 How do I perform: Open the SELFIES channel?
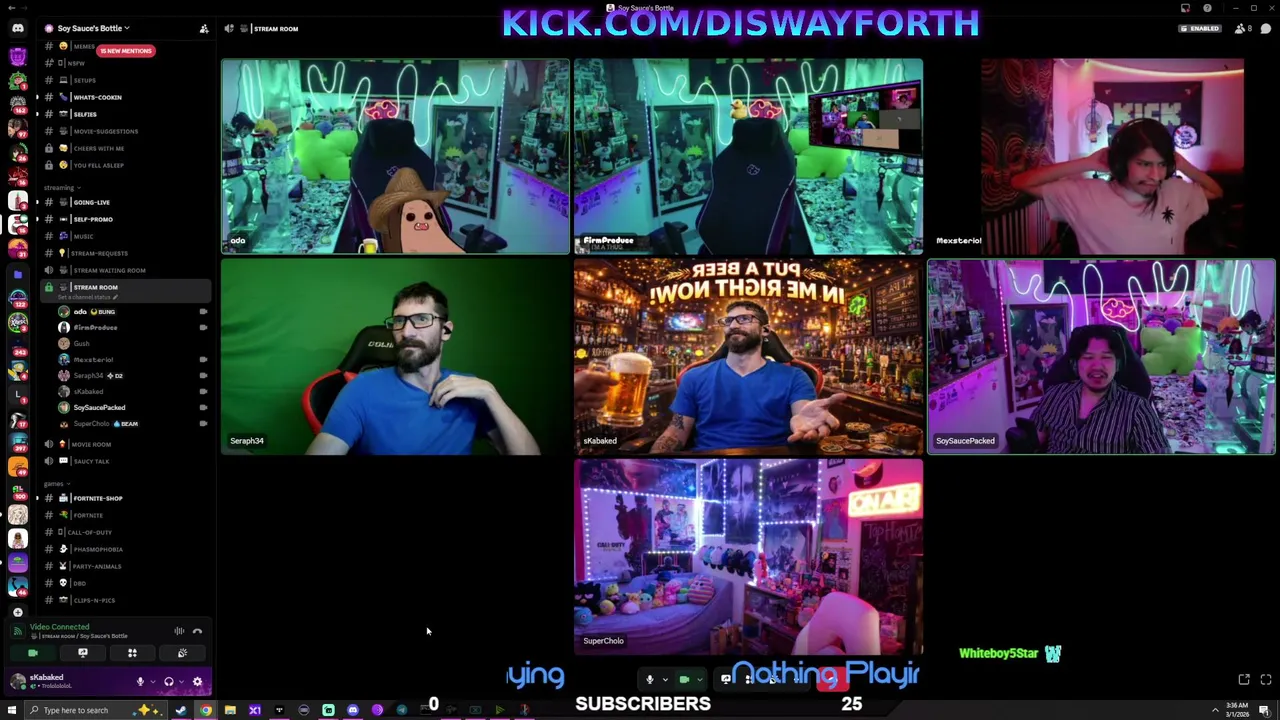[x=125, y=114]
